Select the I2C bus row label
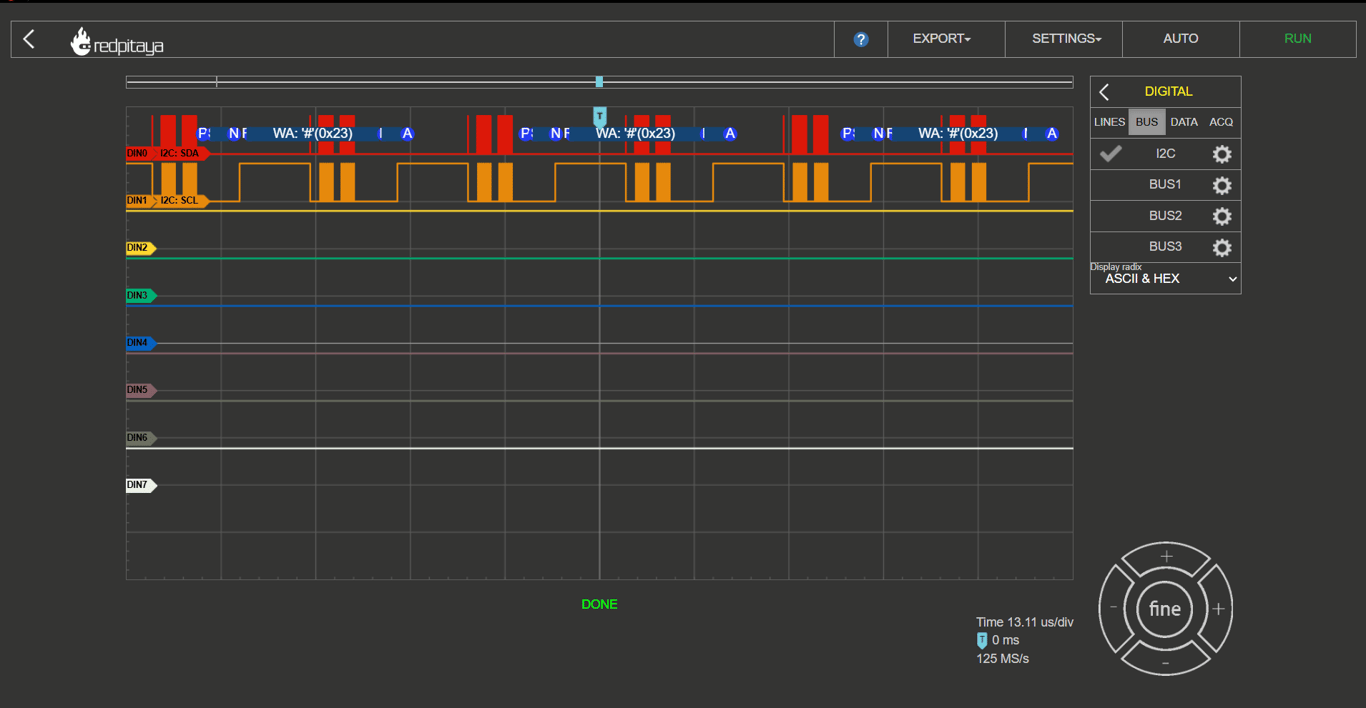The height and width of the screenshot is (708, 1366). click(x=1165, y=154)
